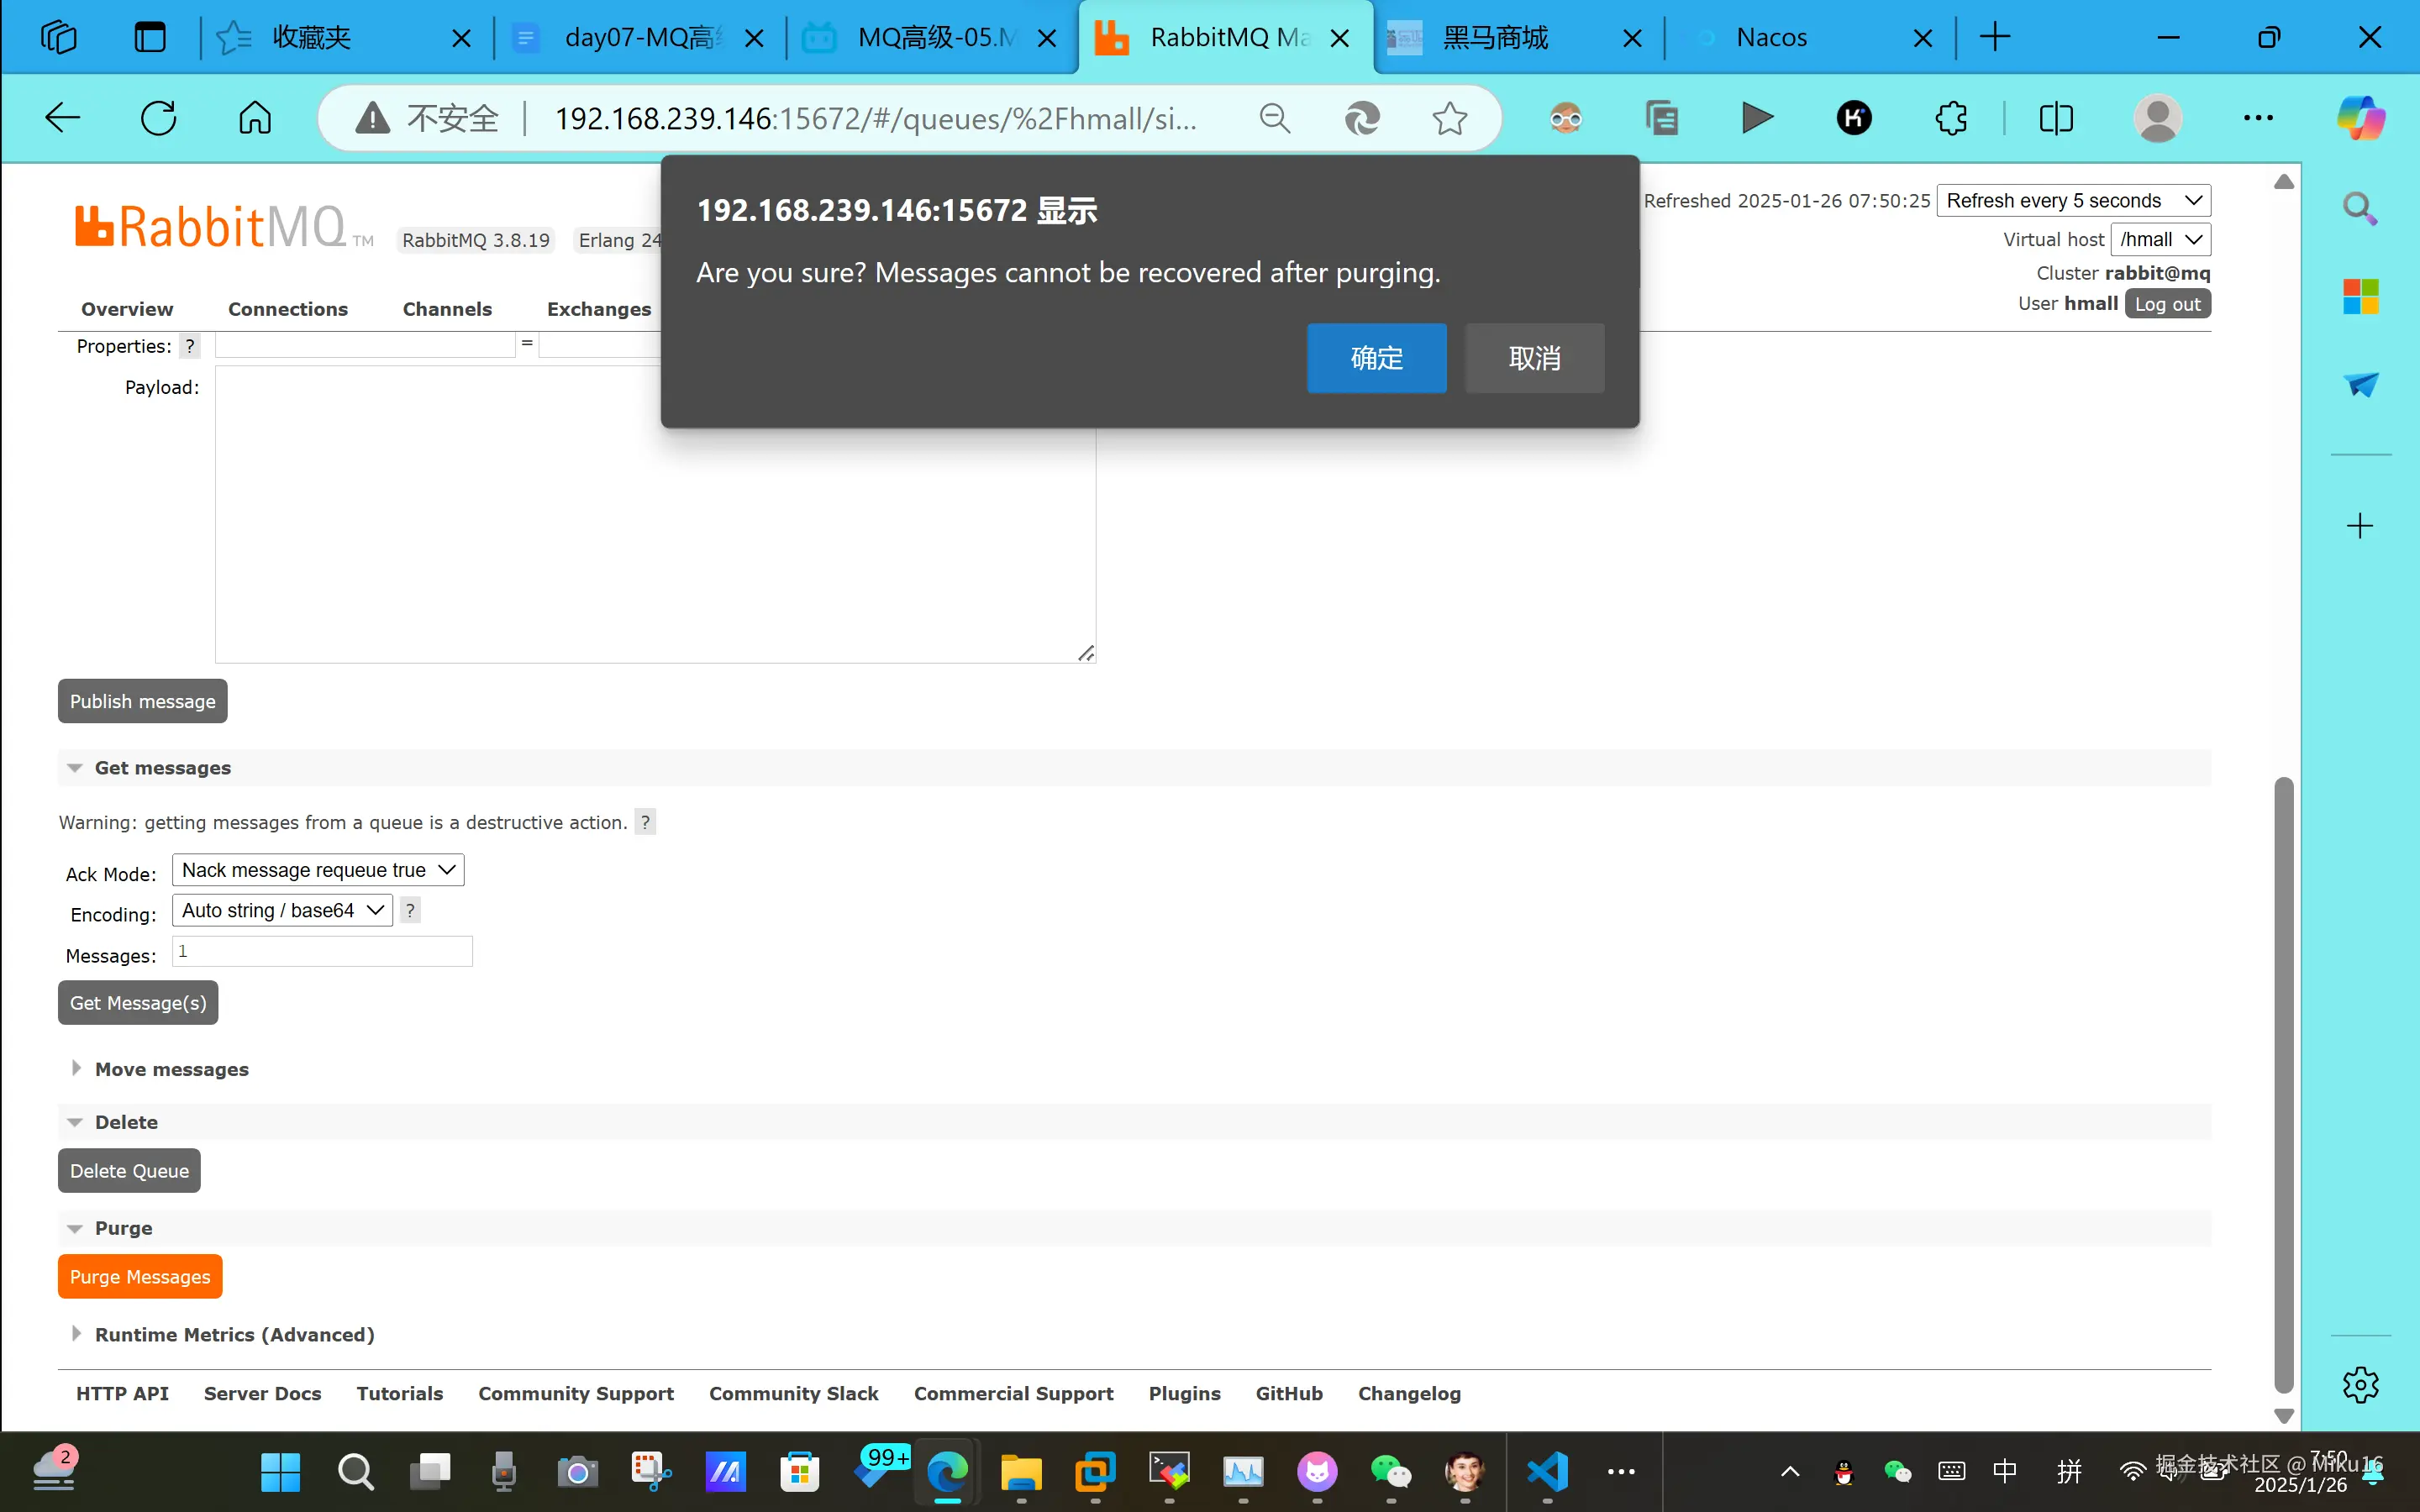Cancel the dialog with 取消 button

1534,358
